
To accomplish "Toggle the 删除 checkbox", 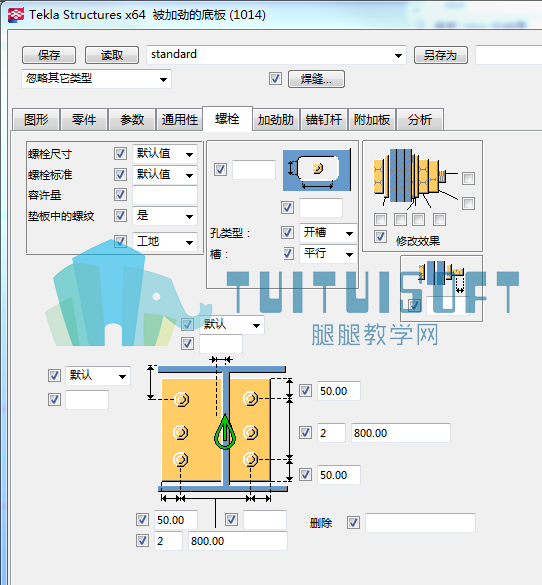I will (x=353, y=523).
